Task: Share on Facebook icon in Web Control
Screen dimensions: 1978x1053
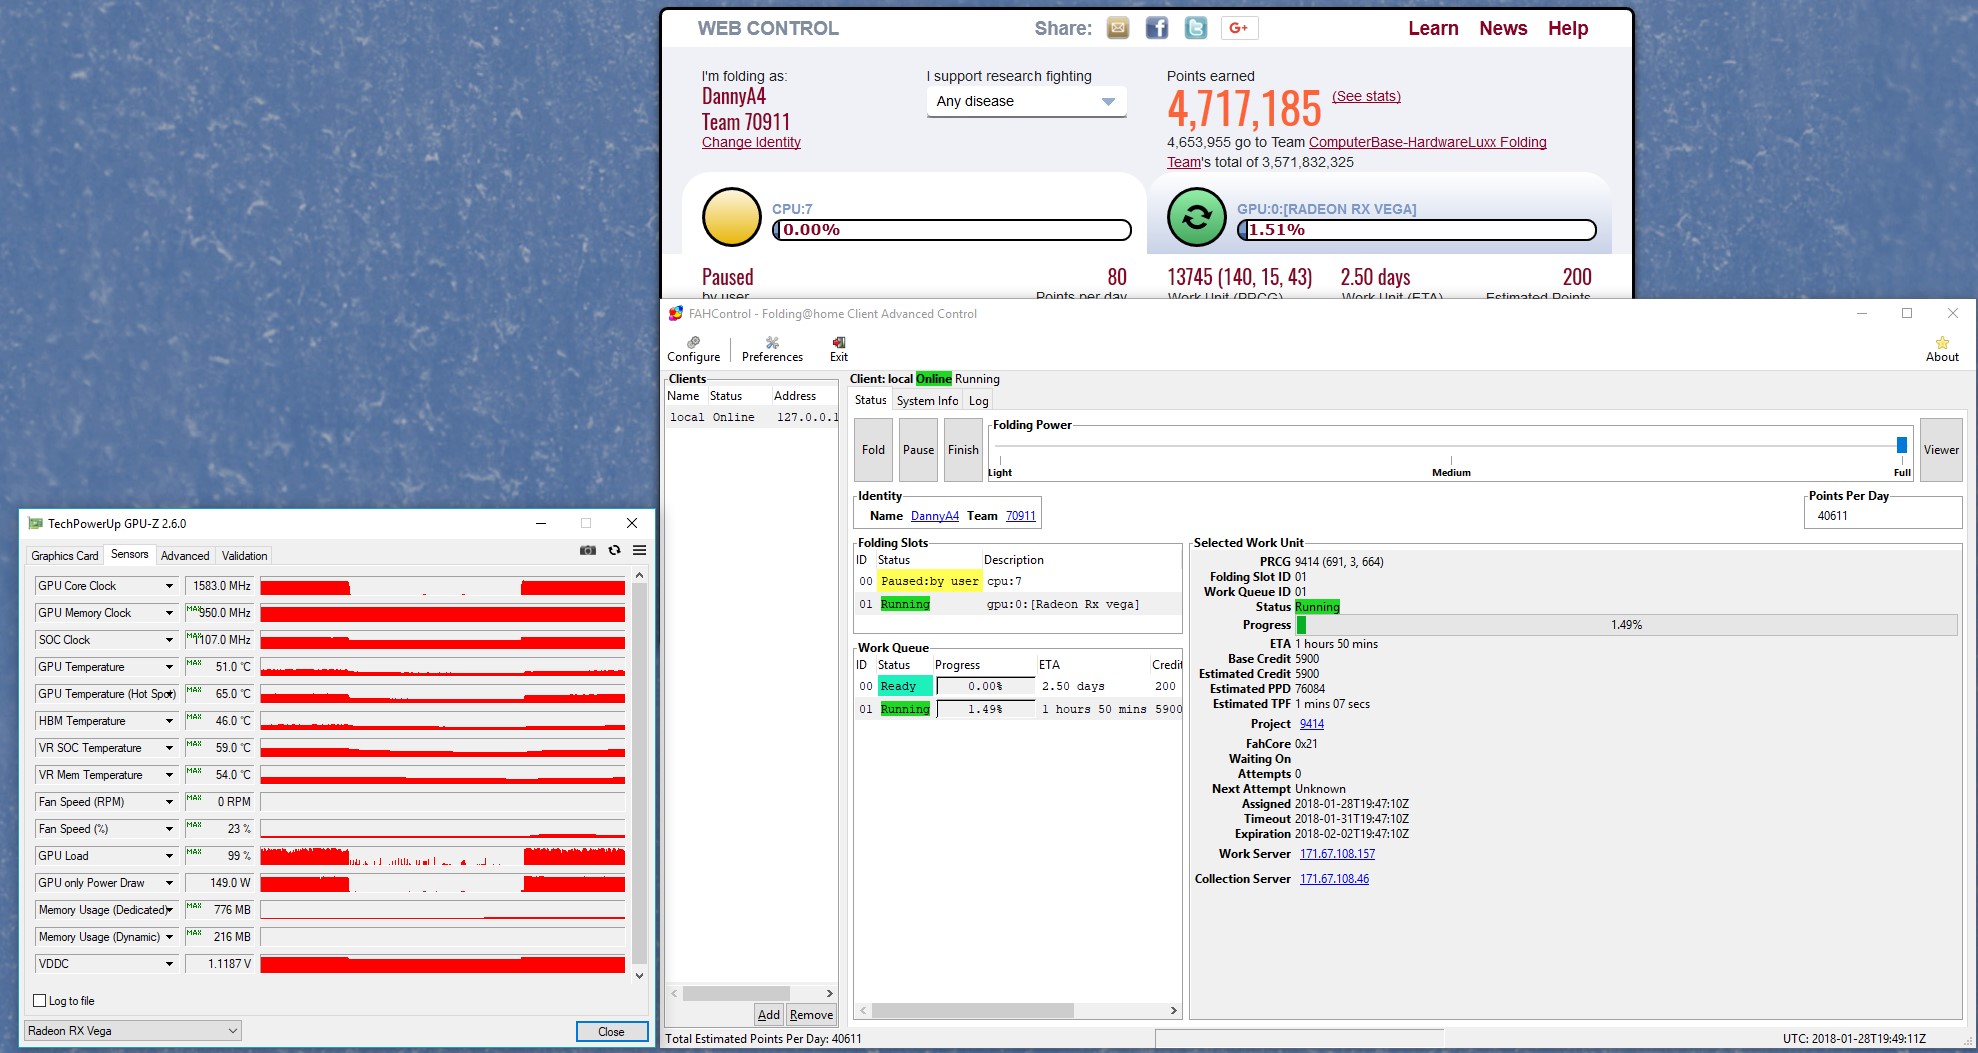Action: pos(1157,28)
